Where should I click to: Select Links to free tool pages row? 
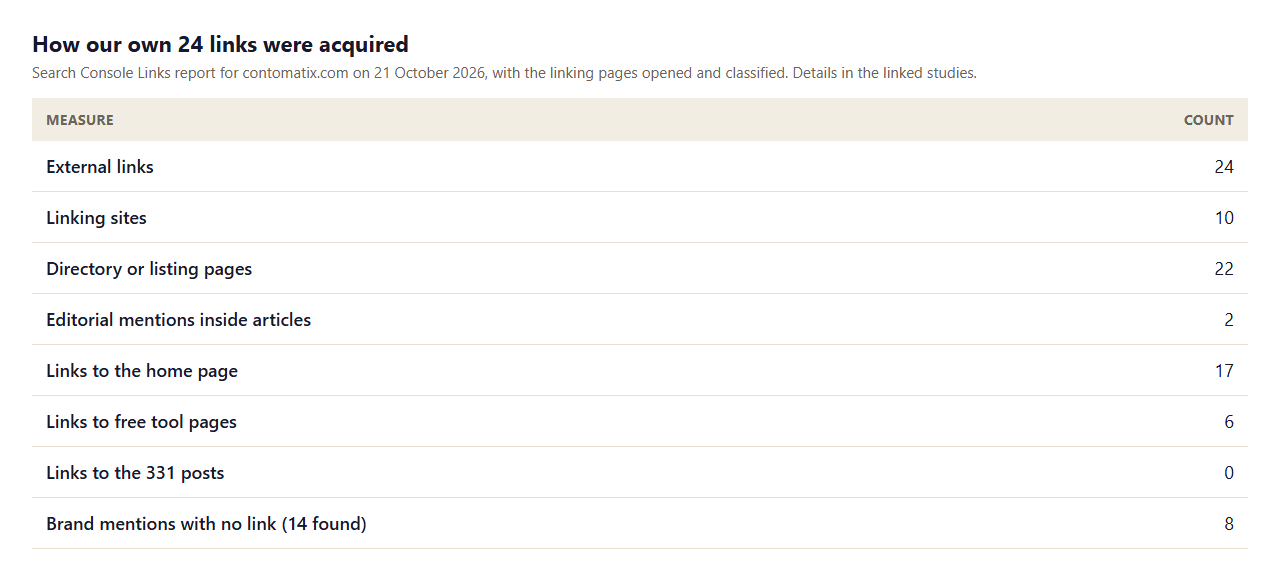[x=640, y=421]
